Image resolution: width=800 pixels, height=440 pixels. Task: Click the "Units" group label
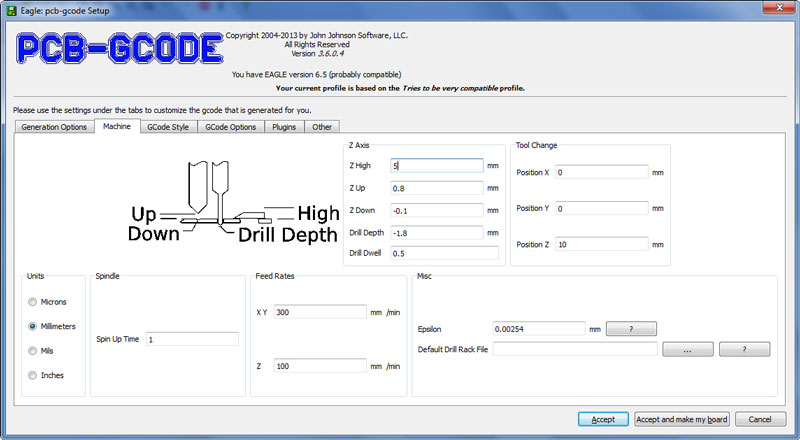point(35,276)
